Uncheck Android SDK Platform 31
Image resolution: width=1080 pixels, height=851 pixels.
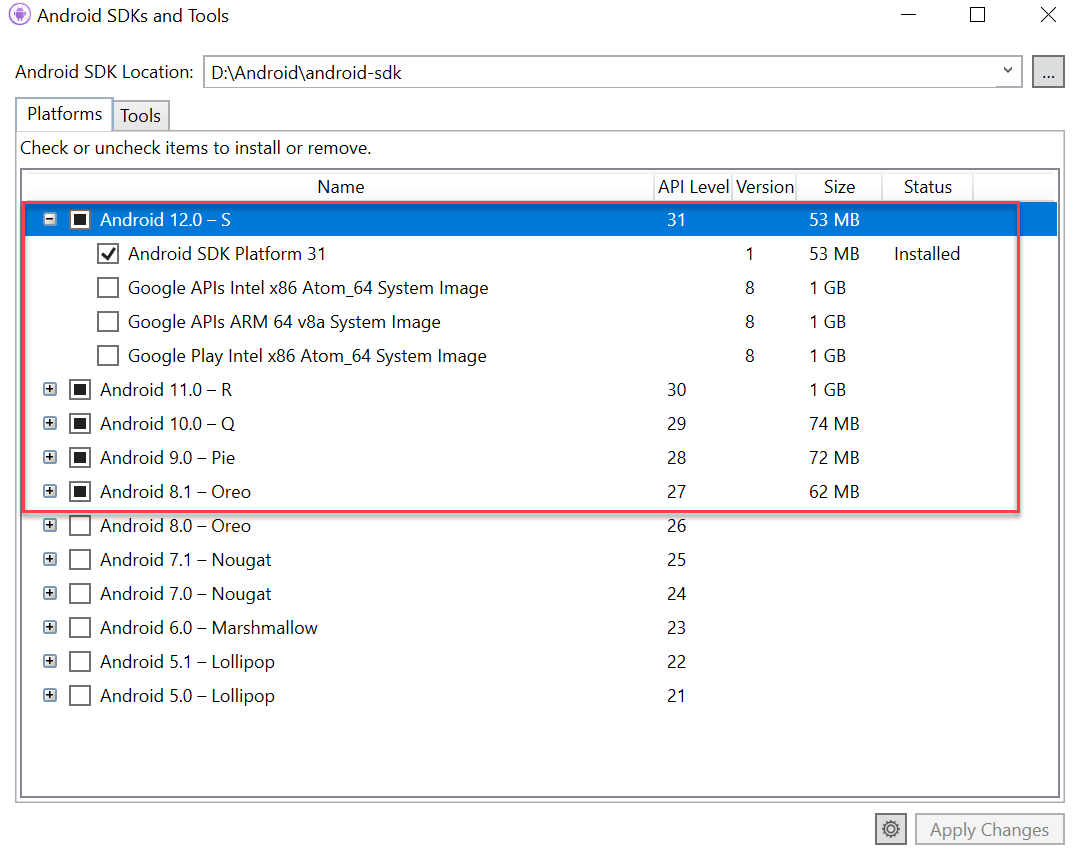point(108,253)
